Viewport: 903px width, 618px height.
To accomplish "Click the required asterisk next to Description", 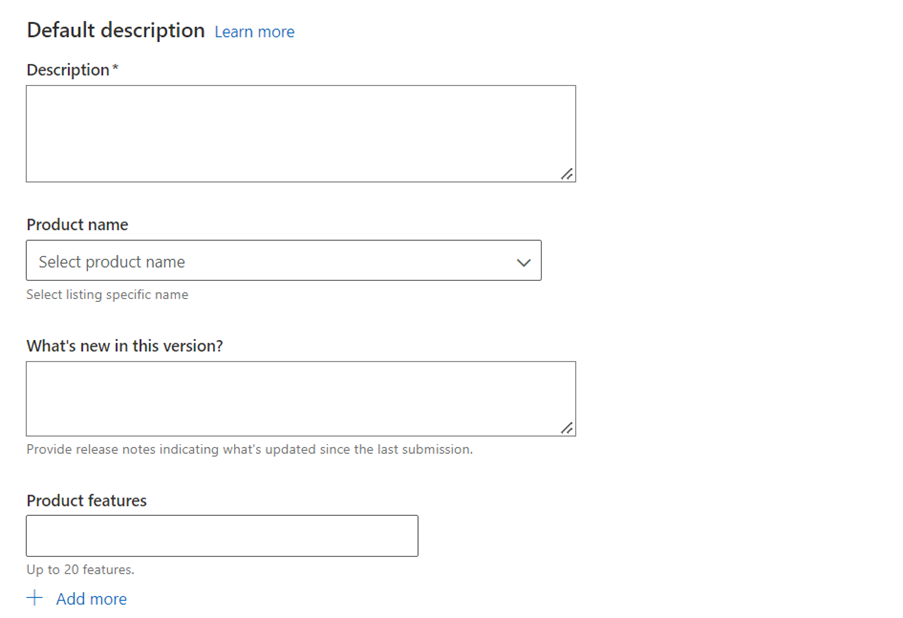I will tap(115, 67).
